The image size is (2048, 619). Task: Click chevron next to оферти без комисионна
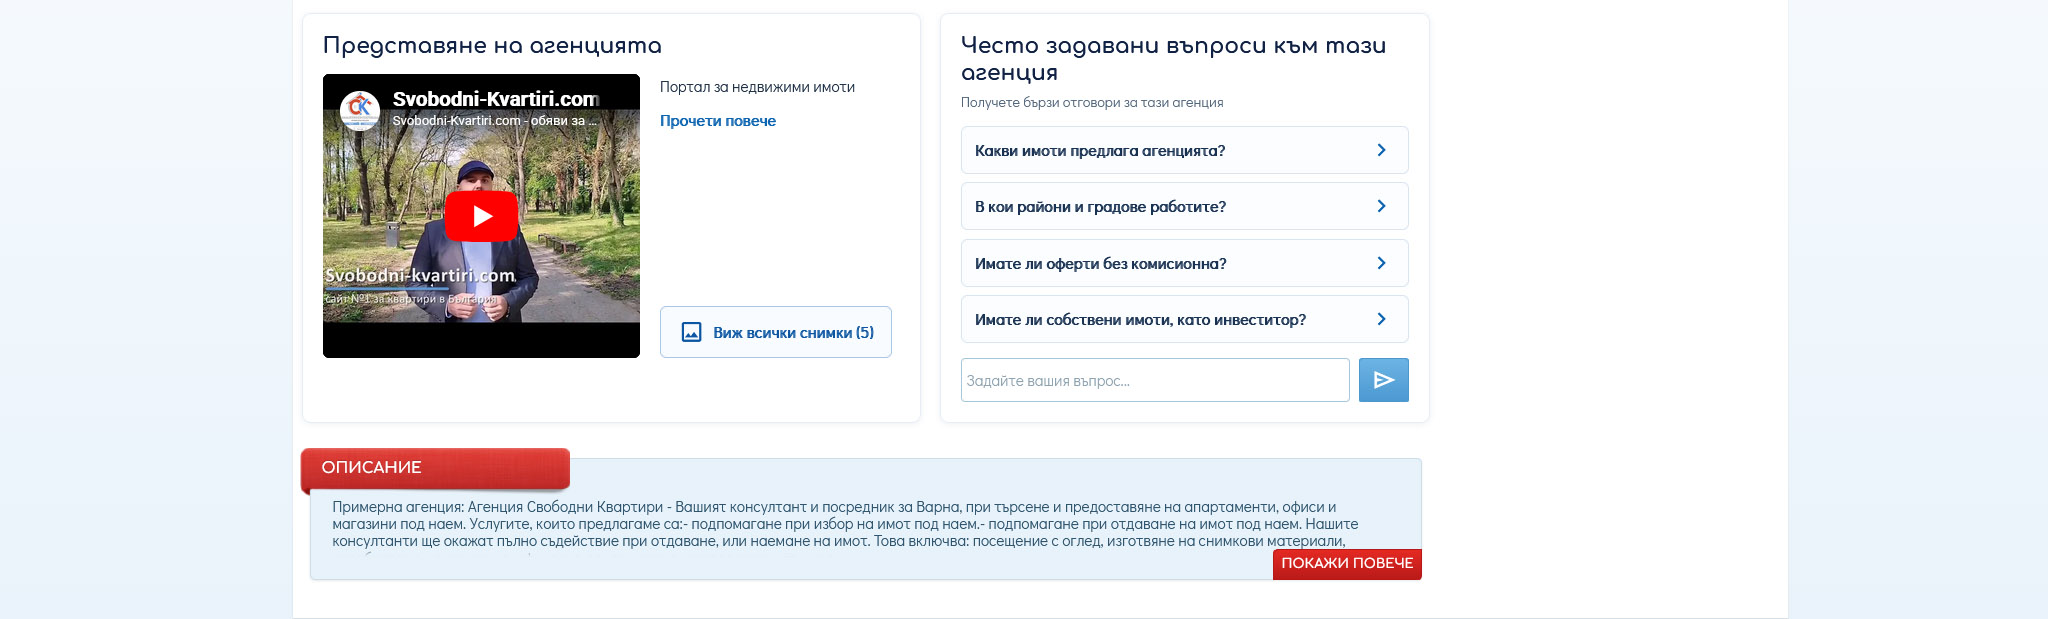point(1381,263)
